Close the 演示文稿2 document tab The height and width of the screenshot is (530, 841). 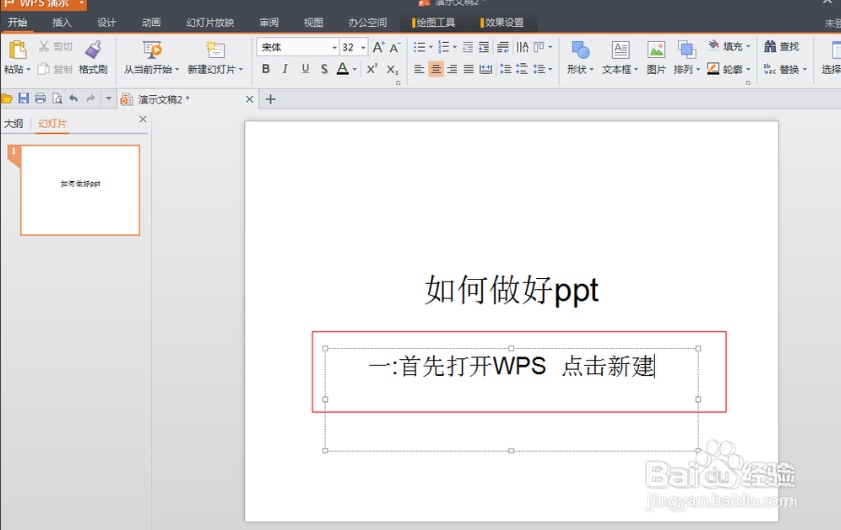(x=249, y=99)
